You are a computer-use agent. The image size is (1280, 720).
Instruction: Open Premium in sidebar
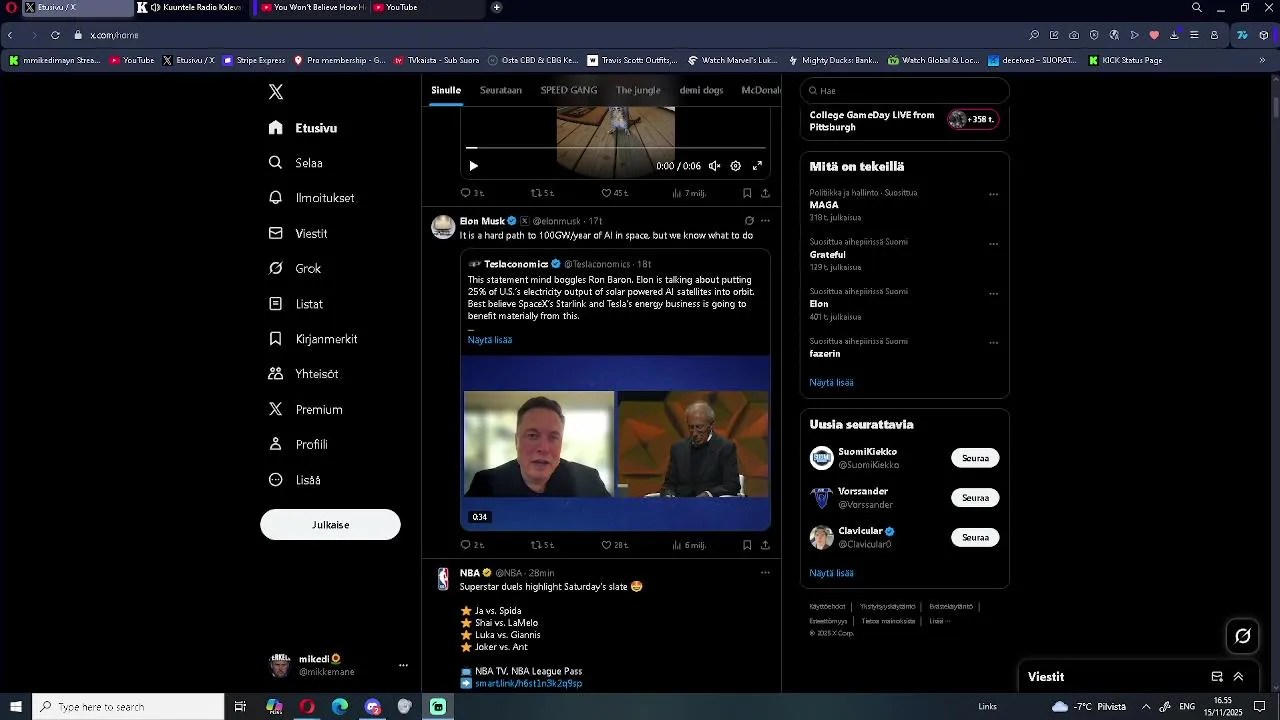[x=306, y=409]
